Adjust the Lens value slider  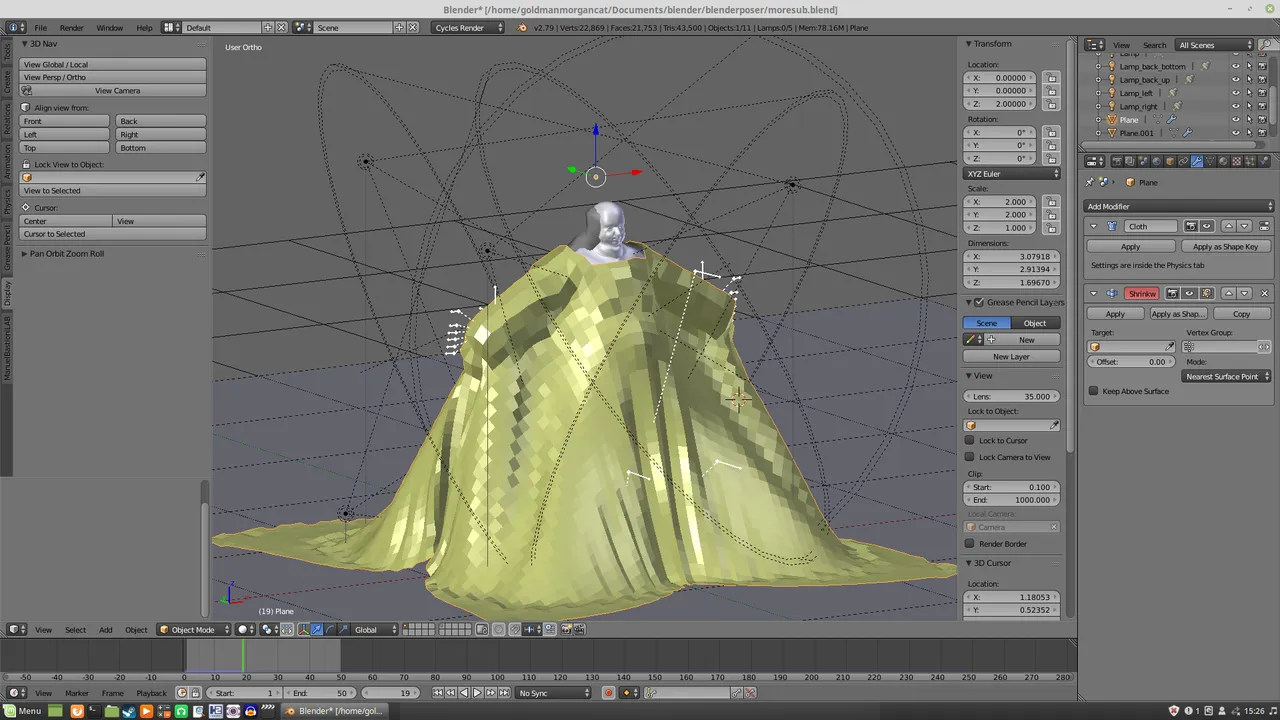(x=1011, y=397)
